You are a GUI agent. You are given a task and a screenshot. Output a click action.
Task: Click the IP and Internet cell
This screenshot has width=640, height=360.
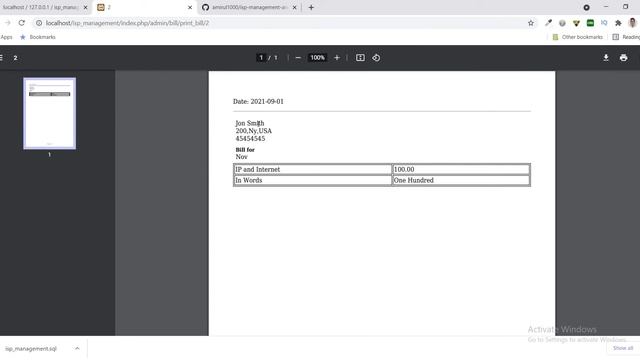coord(313,169)
